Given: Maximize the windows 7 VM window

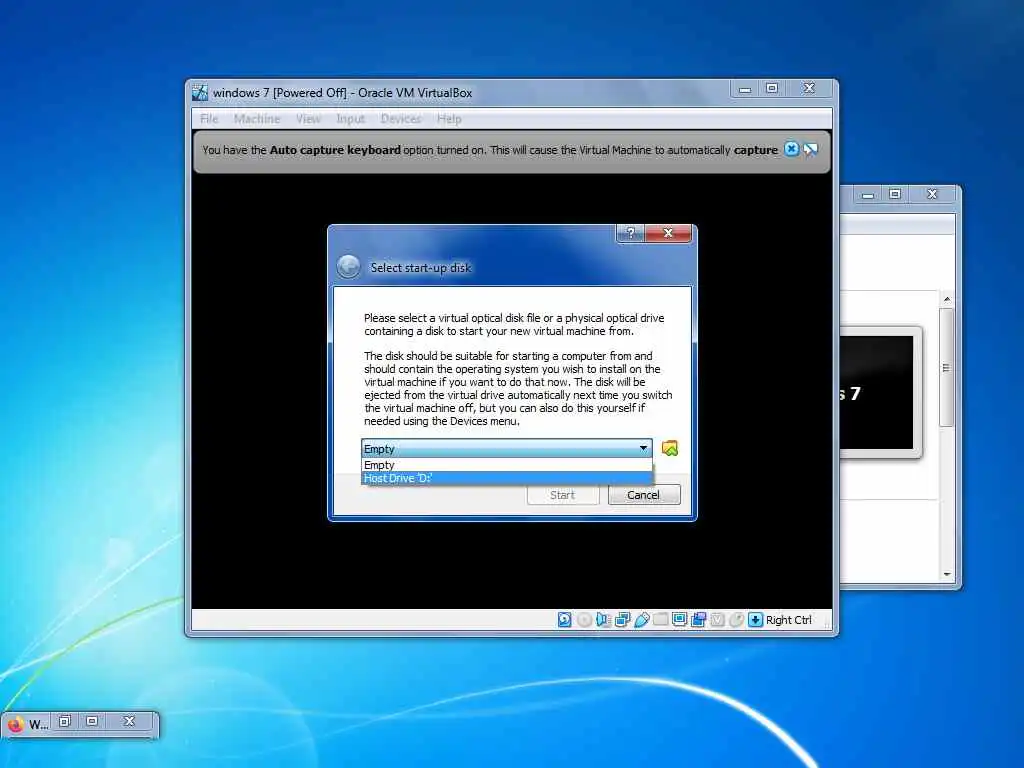Looking at the screenshot, I should point(772,89).
